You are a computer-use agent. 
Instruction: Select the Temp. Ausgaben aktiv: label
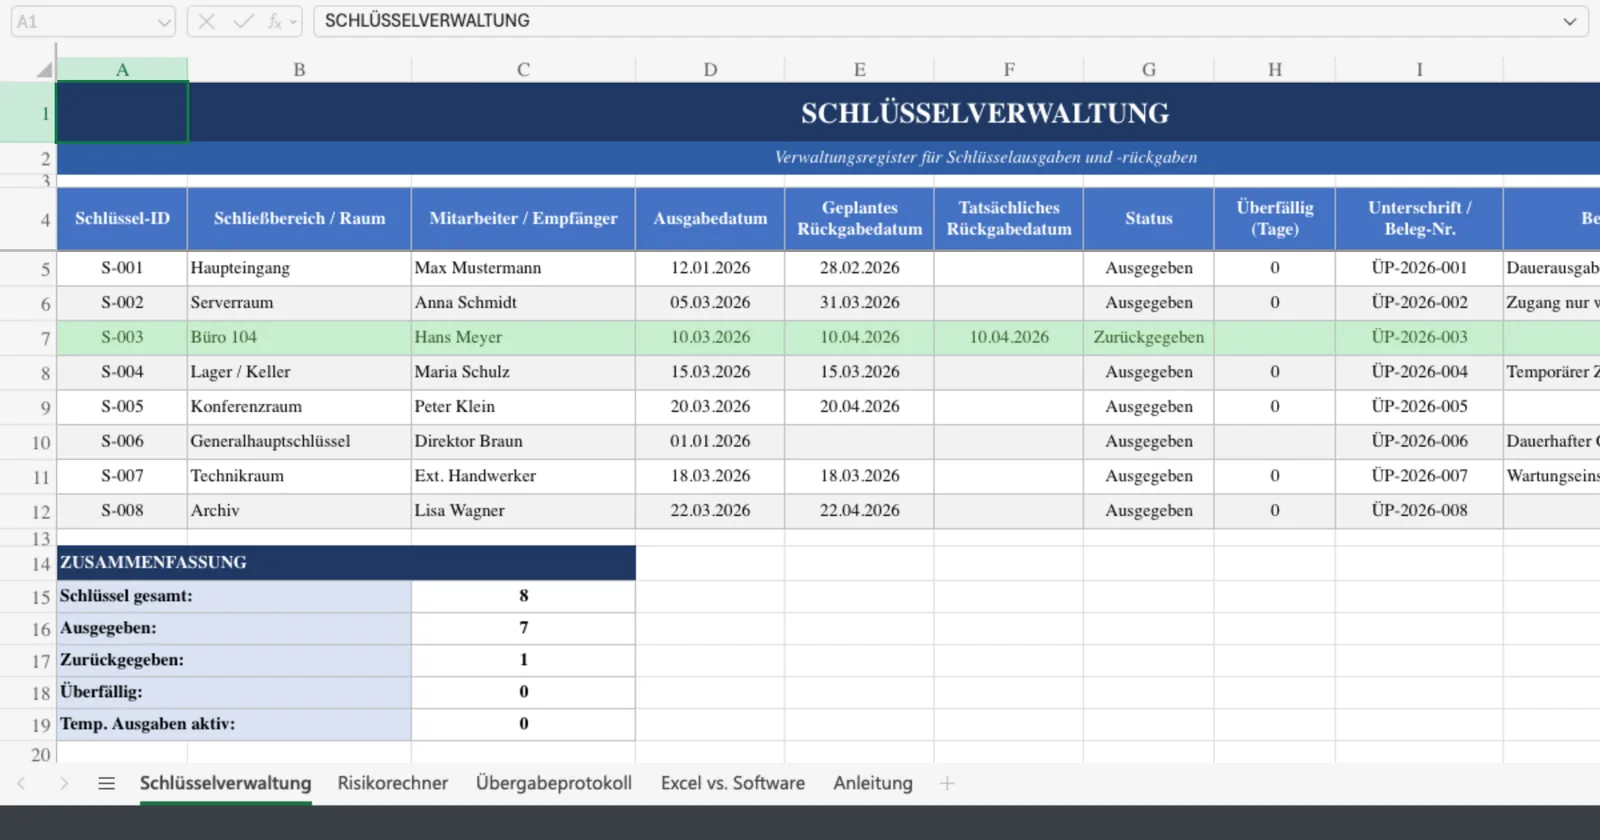[234, 724]
